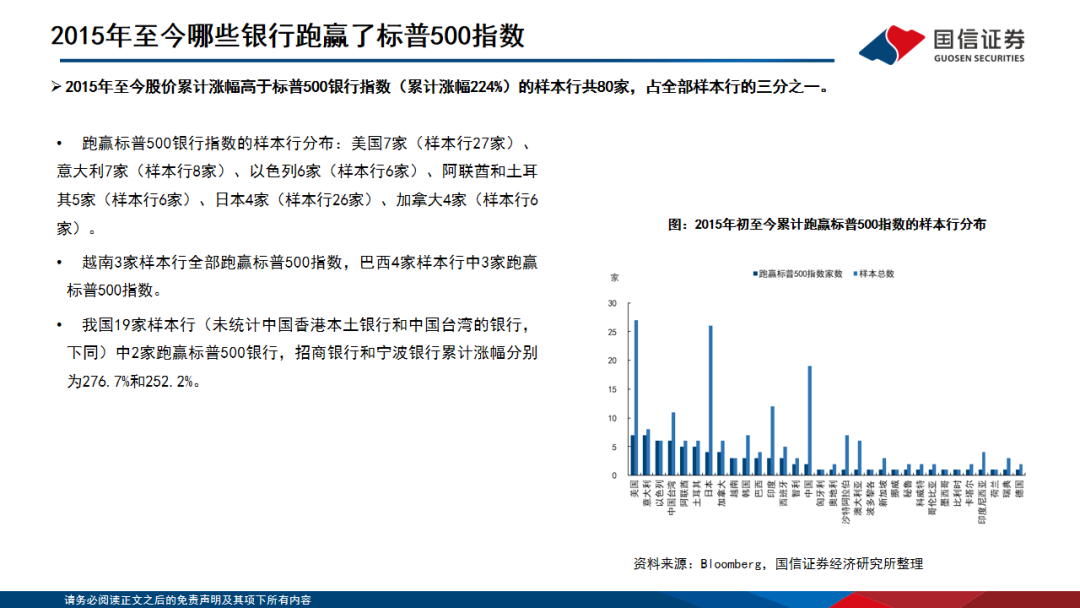Toggle the 样本总数 legend entry
This screenshot has width=1080, height=608.
[x=870, y=273]
